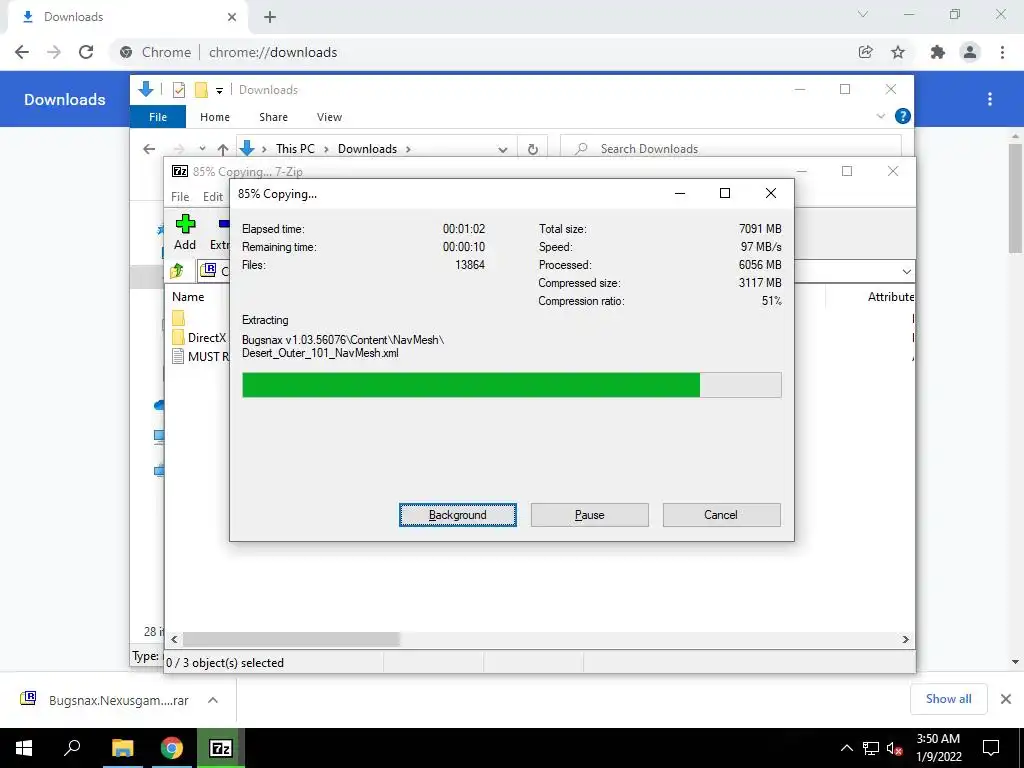Switch to Chrome in the taskbar
Viewport: 1024px width, 768px height.
pyautogui.click(x=172, y=748)
